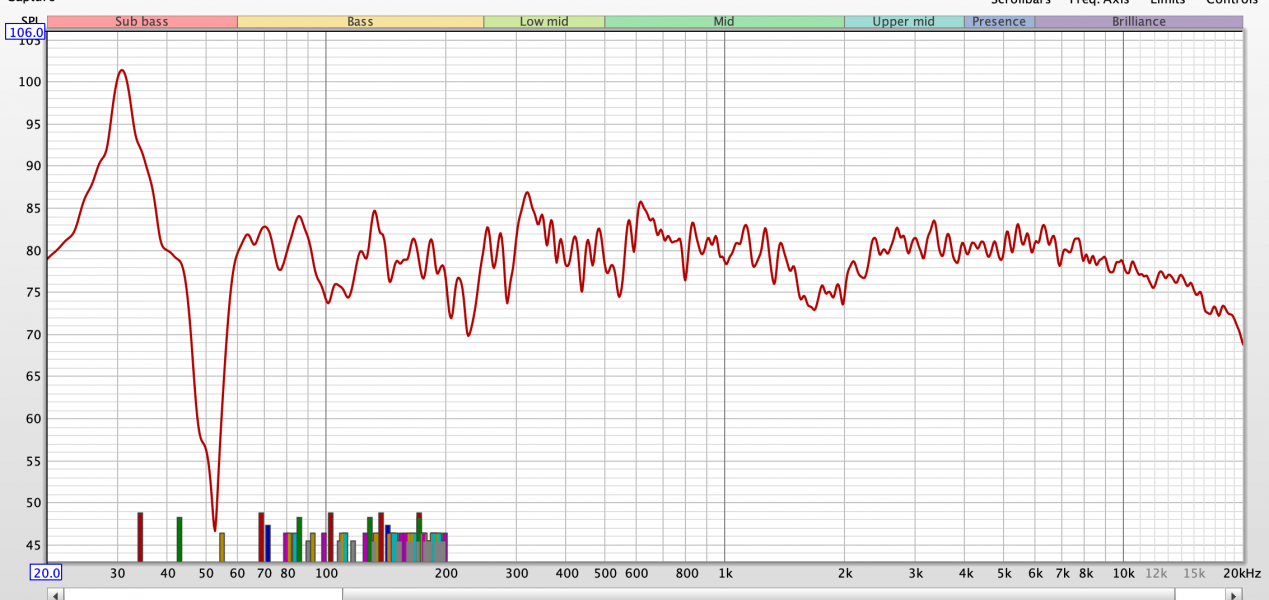Click the dark red modal bar near 34 Hz
Viewport: 1269px width, 600px height.
pos(140,537)
